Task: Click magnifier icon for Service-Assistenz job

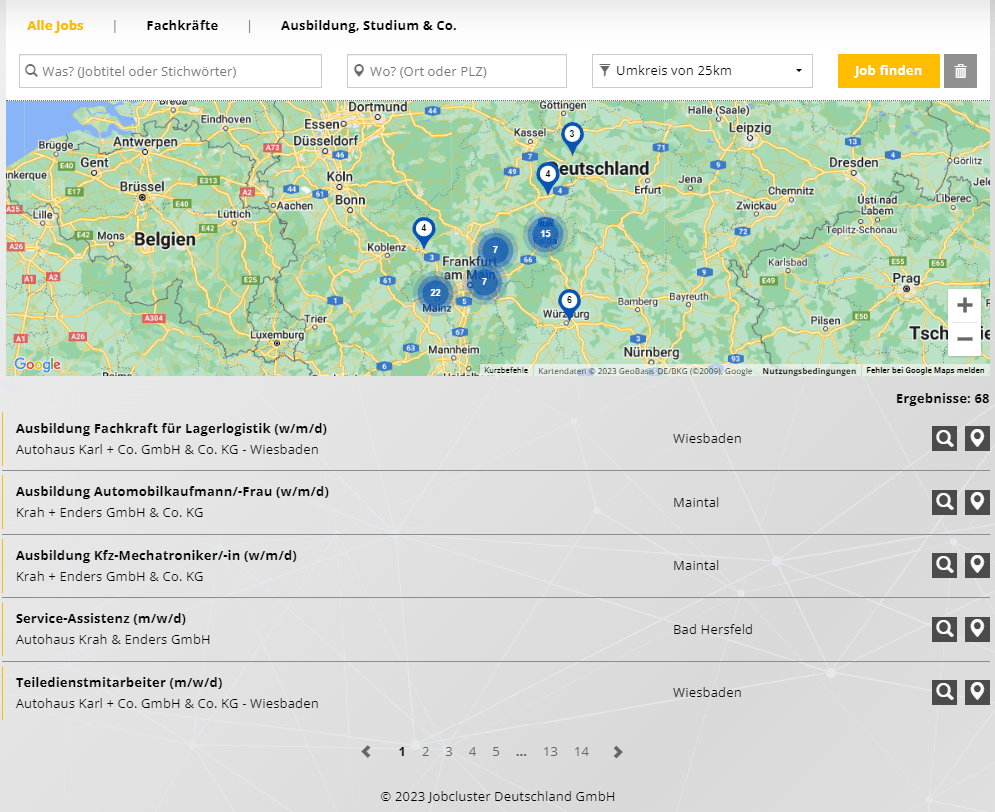Action: 944,629
